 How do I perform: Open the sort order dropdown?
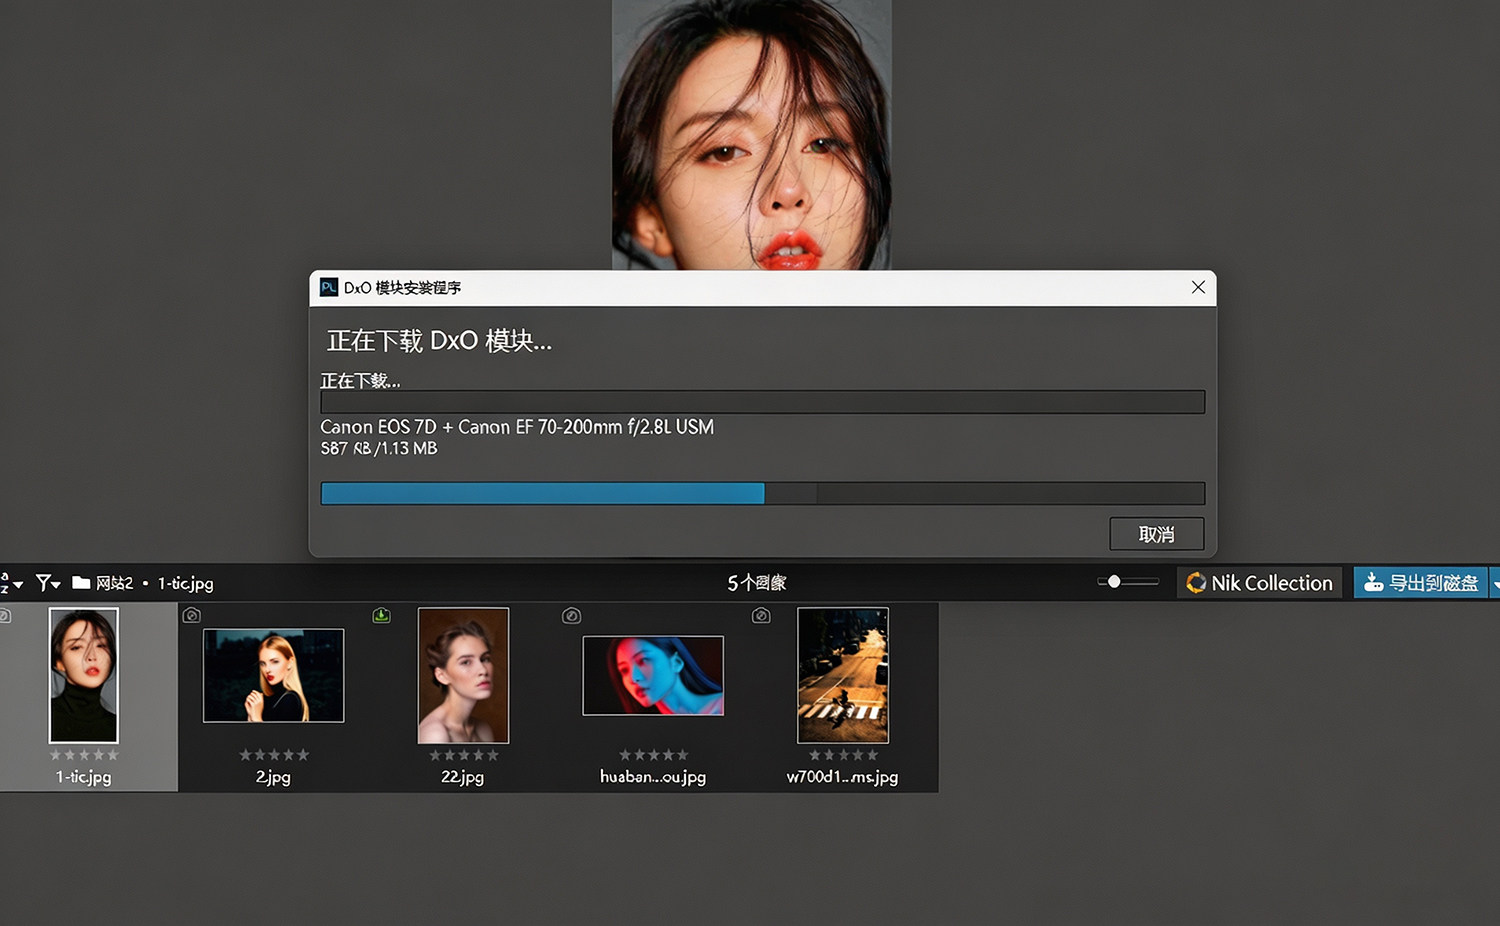tap(10, 583)
